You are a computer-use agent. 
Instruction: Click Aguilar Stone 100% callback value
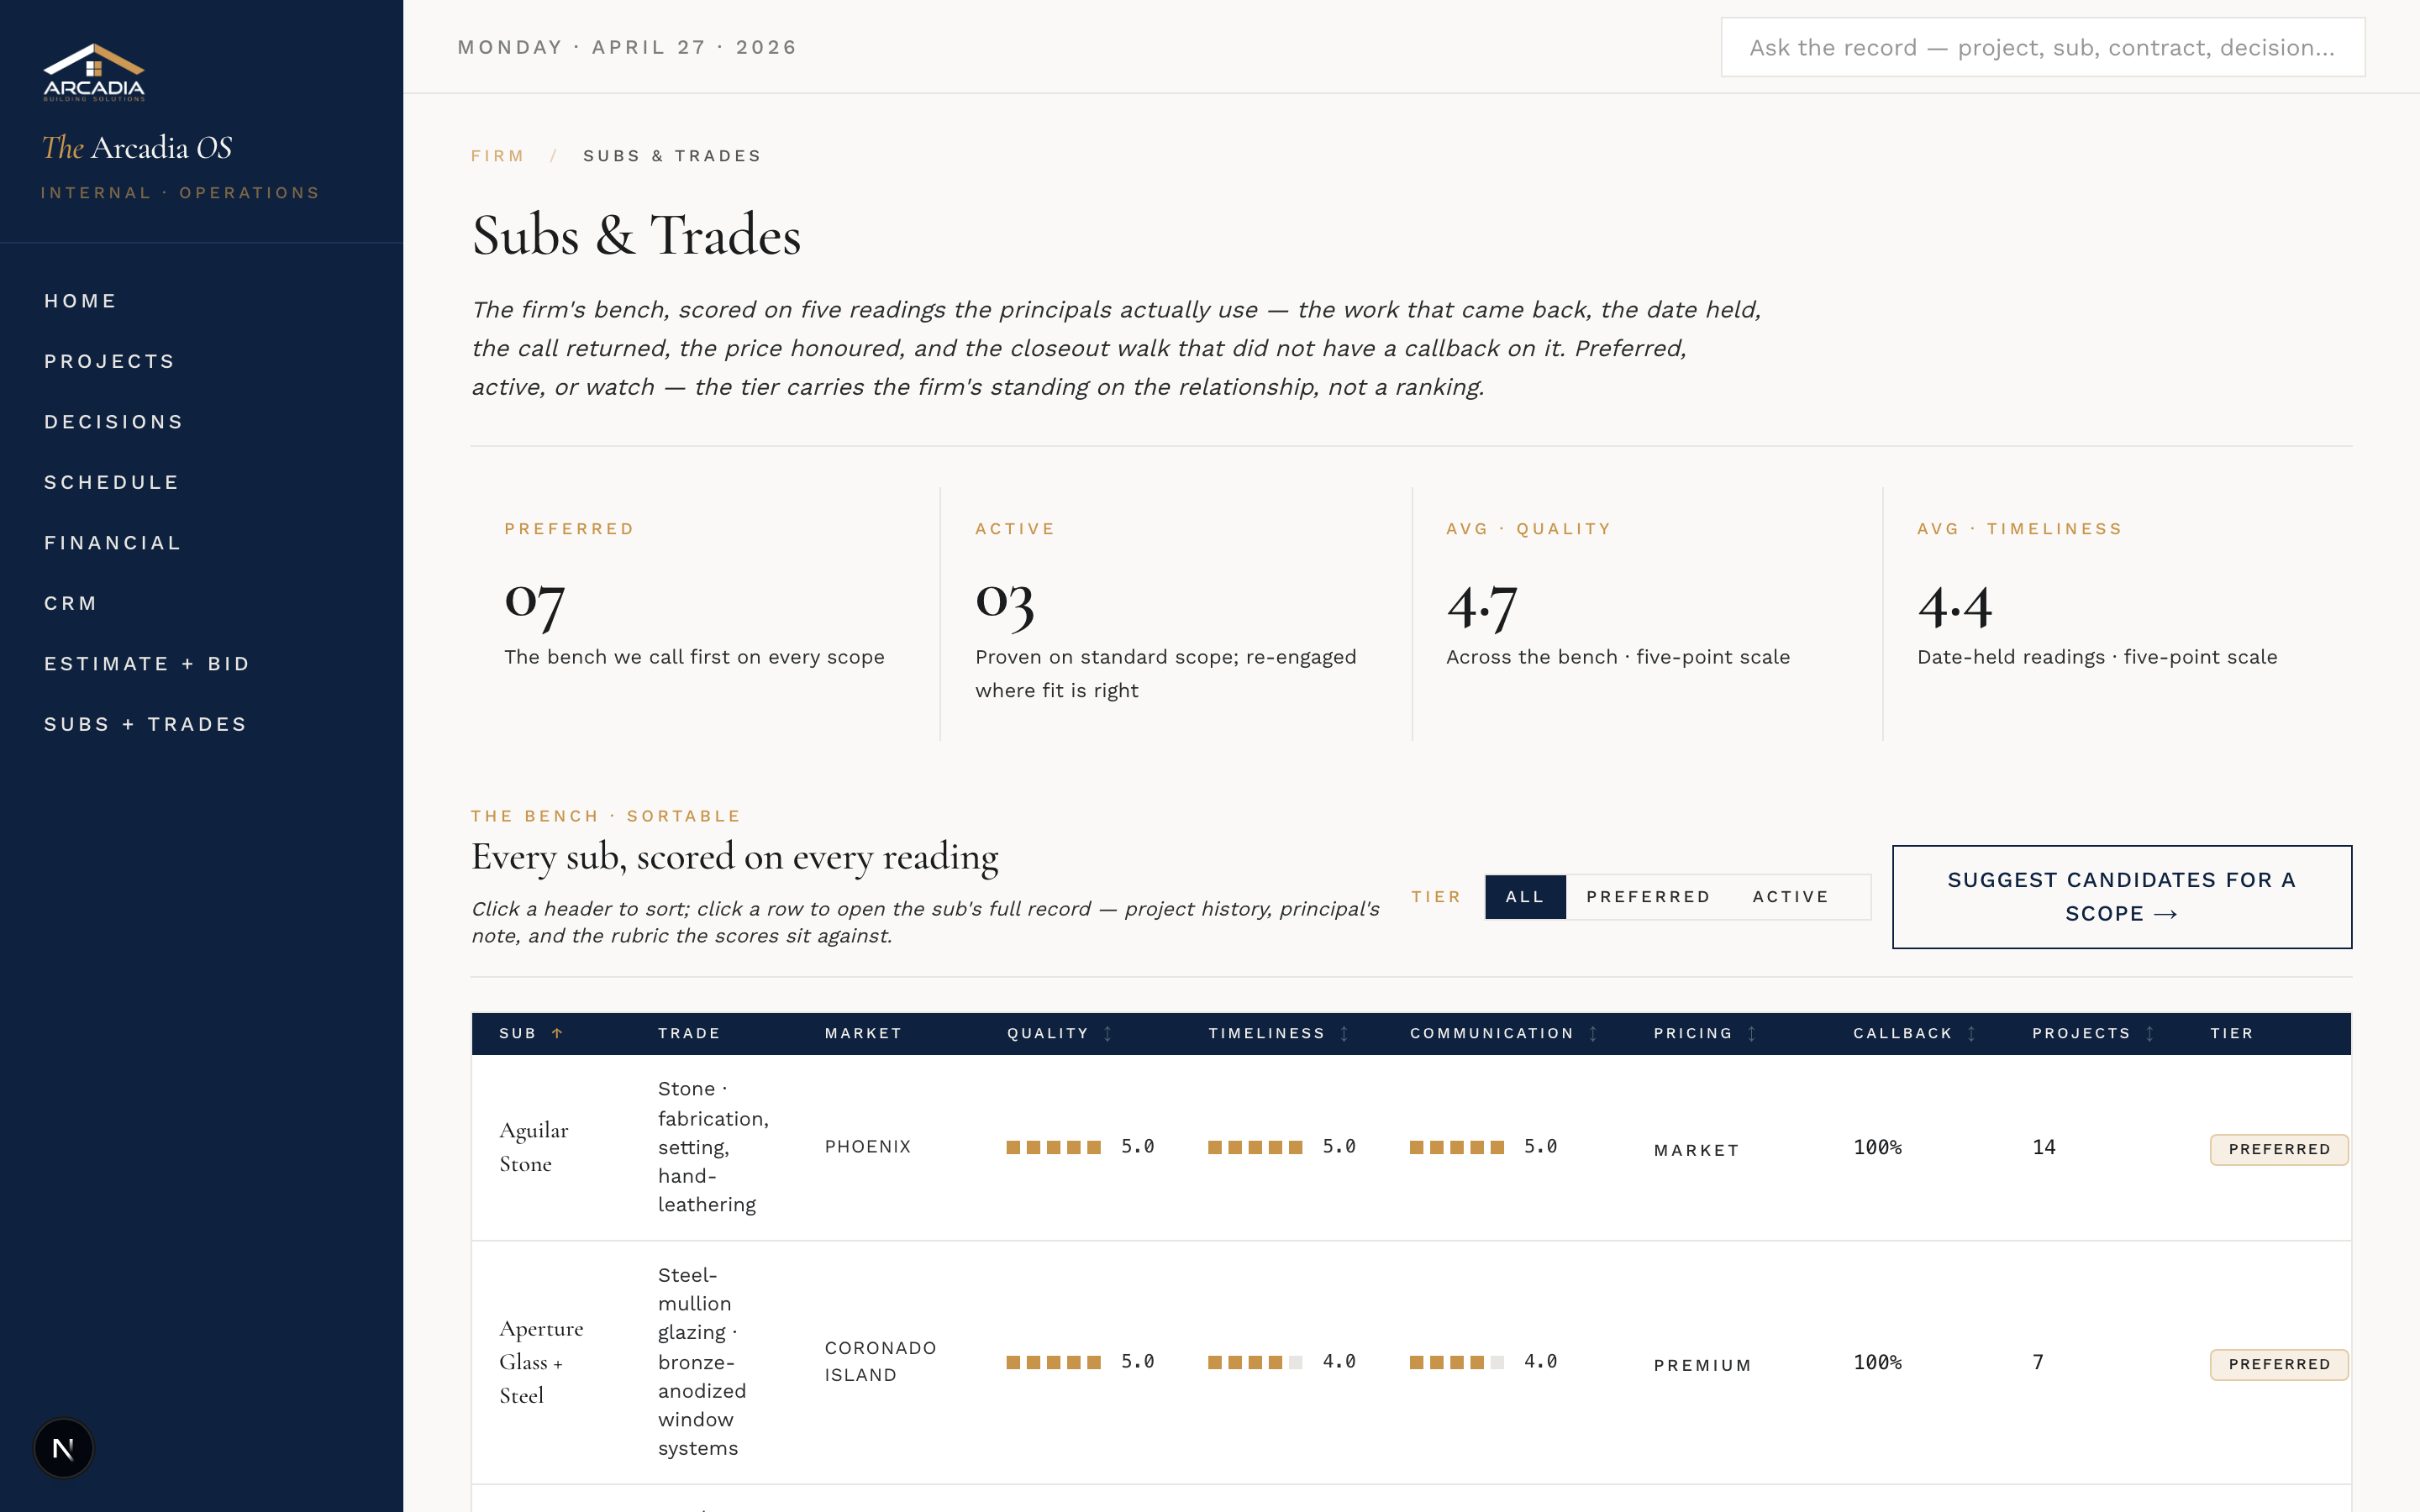pos(1878,1147)
